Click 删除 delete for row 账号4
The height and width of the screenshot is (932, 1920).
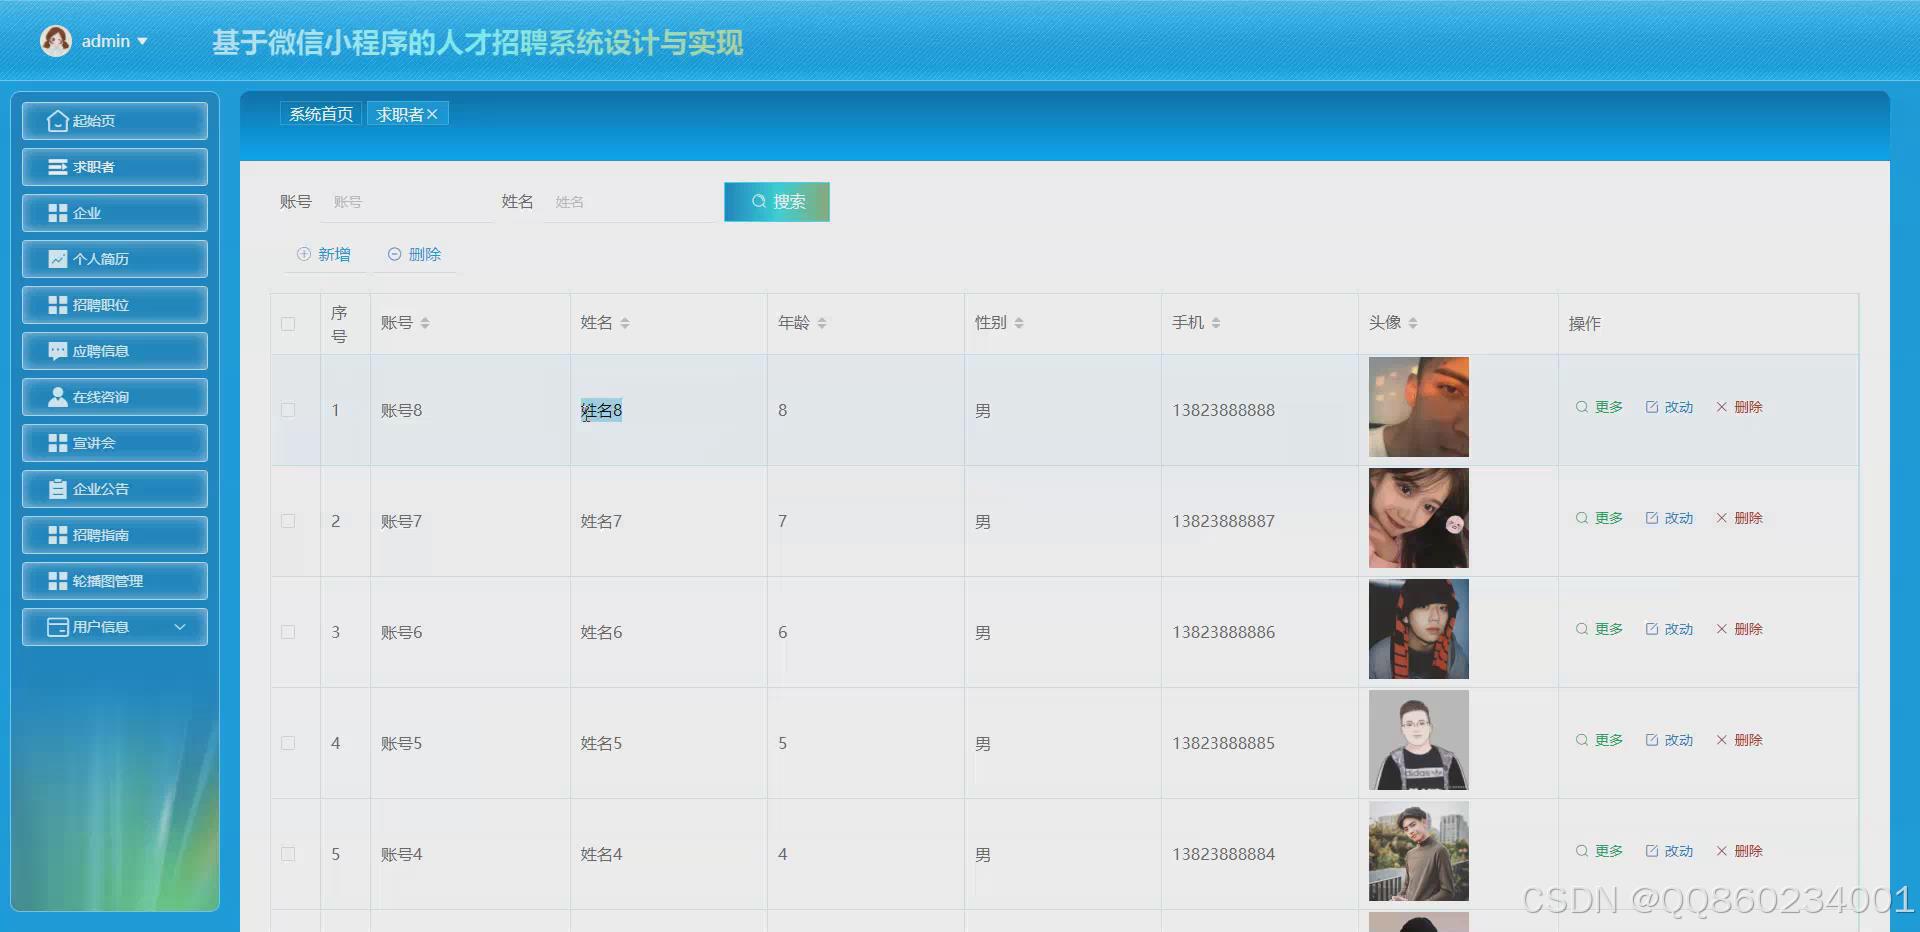tap(1739, 851)
